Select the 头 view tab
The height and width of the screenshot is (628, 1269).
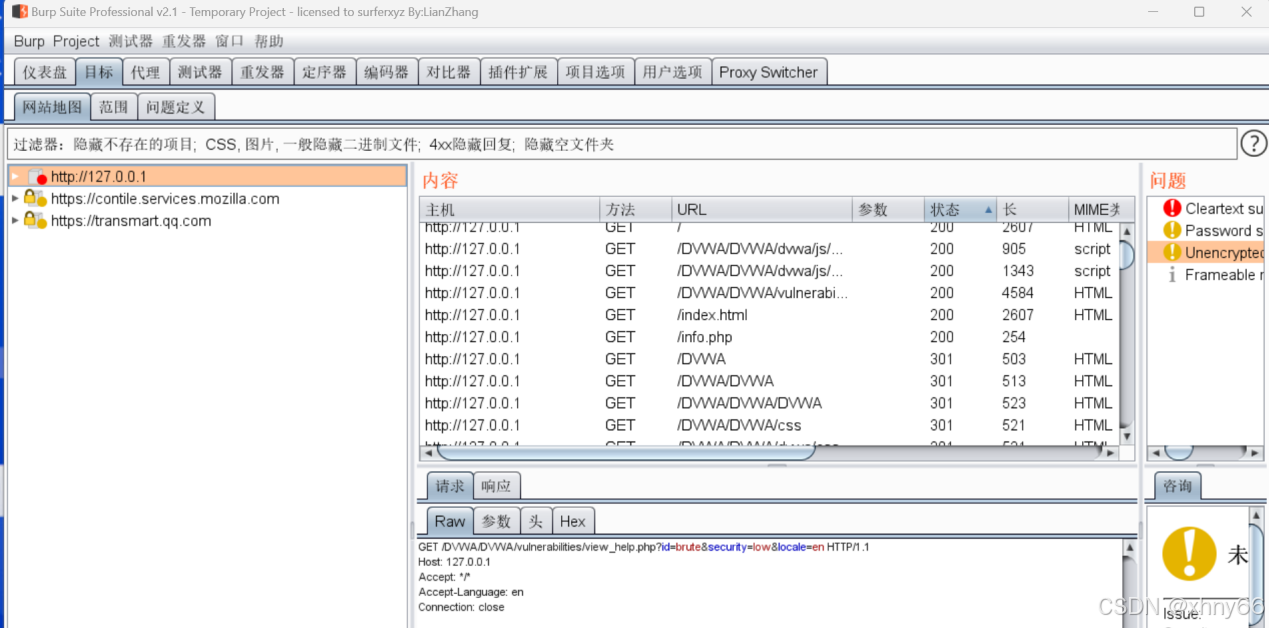coord(536,521)
